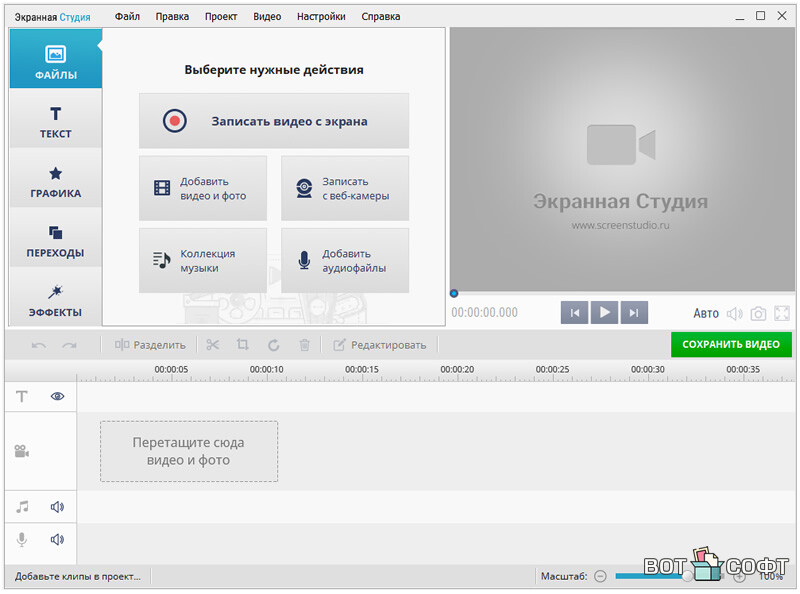This screenshot has width=800, height=594.
Task: Click the undo arrow icon
Action: click(x=39, y=345)
